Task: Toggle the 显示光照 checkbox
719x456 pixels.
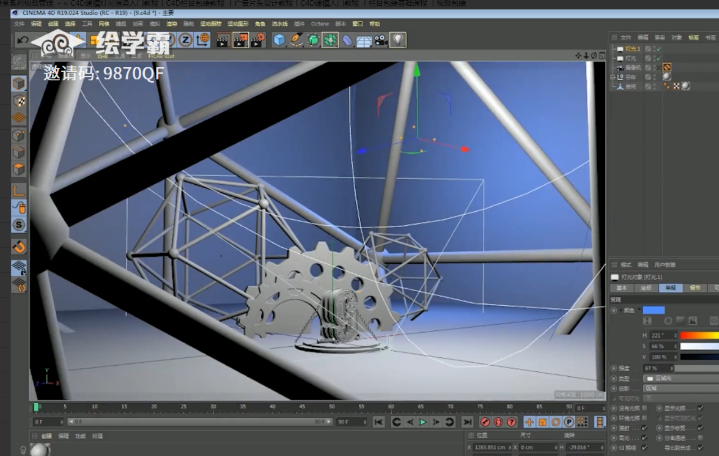Action: click(700, 408)
